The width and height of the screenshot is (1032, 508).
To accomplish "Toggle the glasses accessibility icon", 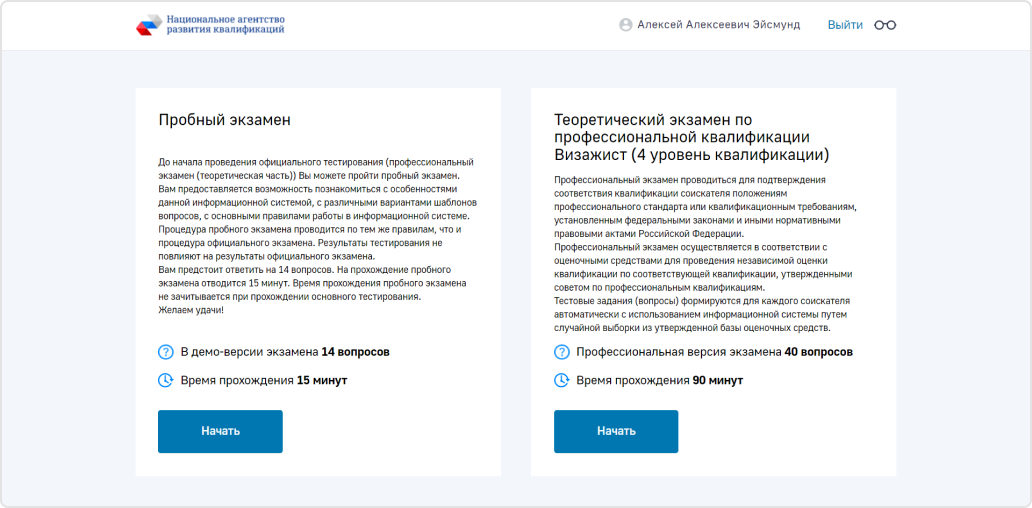I will tap(885, 25).
